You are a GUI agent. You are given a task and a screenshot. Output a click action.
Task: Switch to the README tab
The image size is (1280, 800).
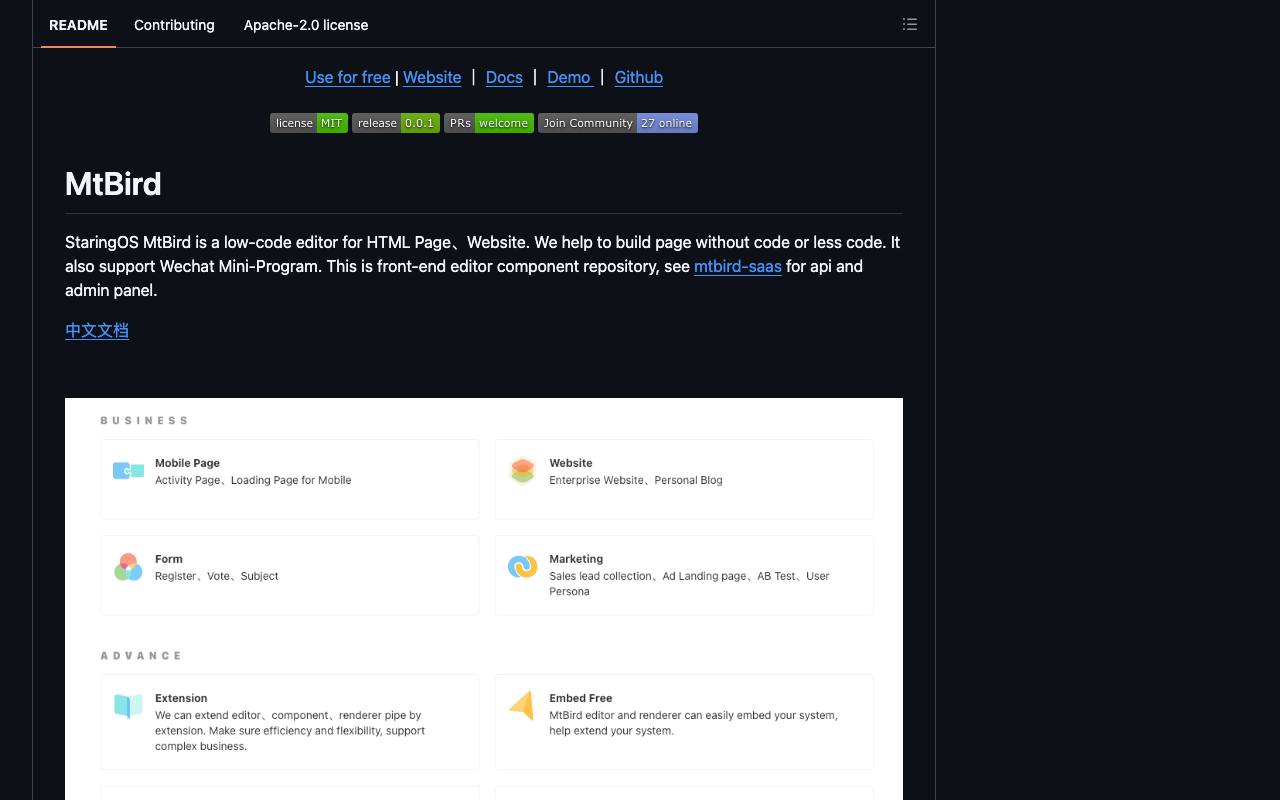pyautogui.click(x=78, y=25)
